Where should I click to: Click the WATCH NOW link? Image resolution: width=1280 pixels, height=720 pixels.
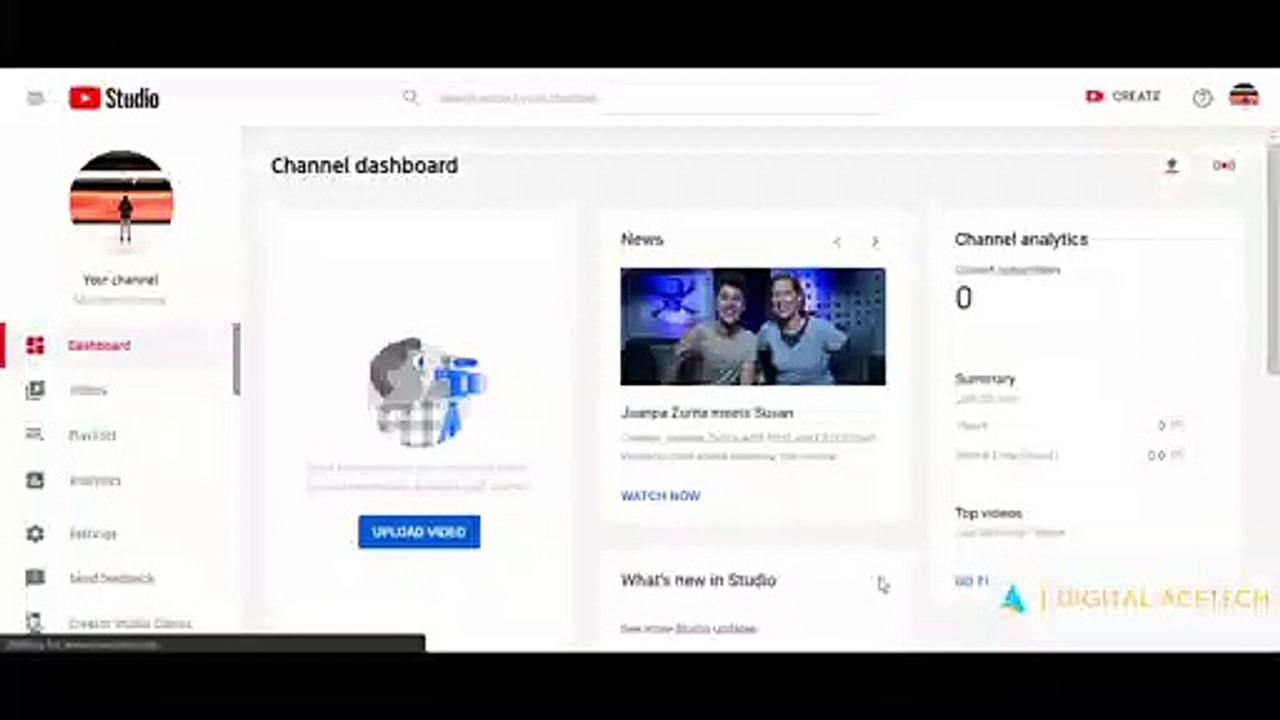pos(661,496)
